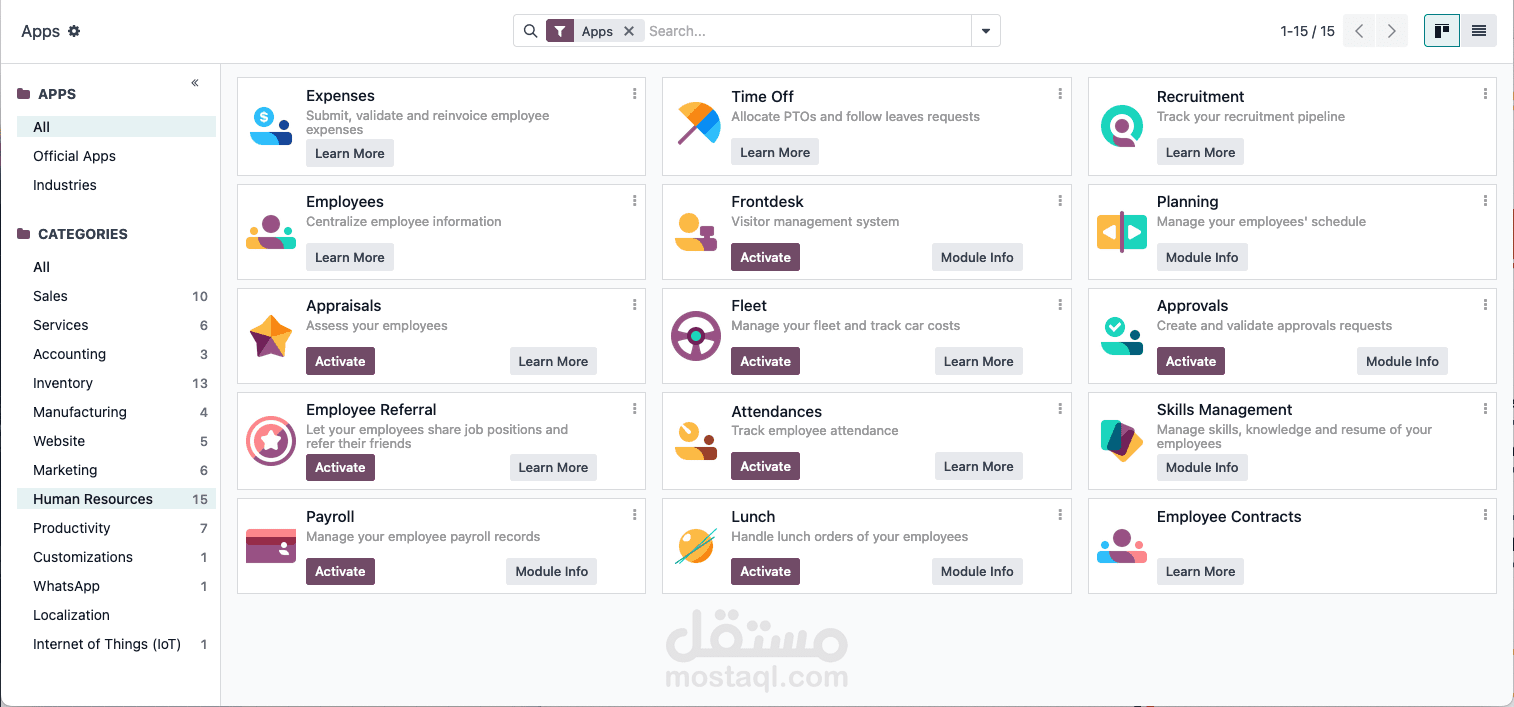Select Official Apps in sidebar
This screenshot has height=707, width=1514.
point(116,156)
